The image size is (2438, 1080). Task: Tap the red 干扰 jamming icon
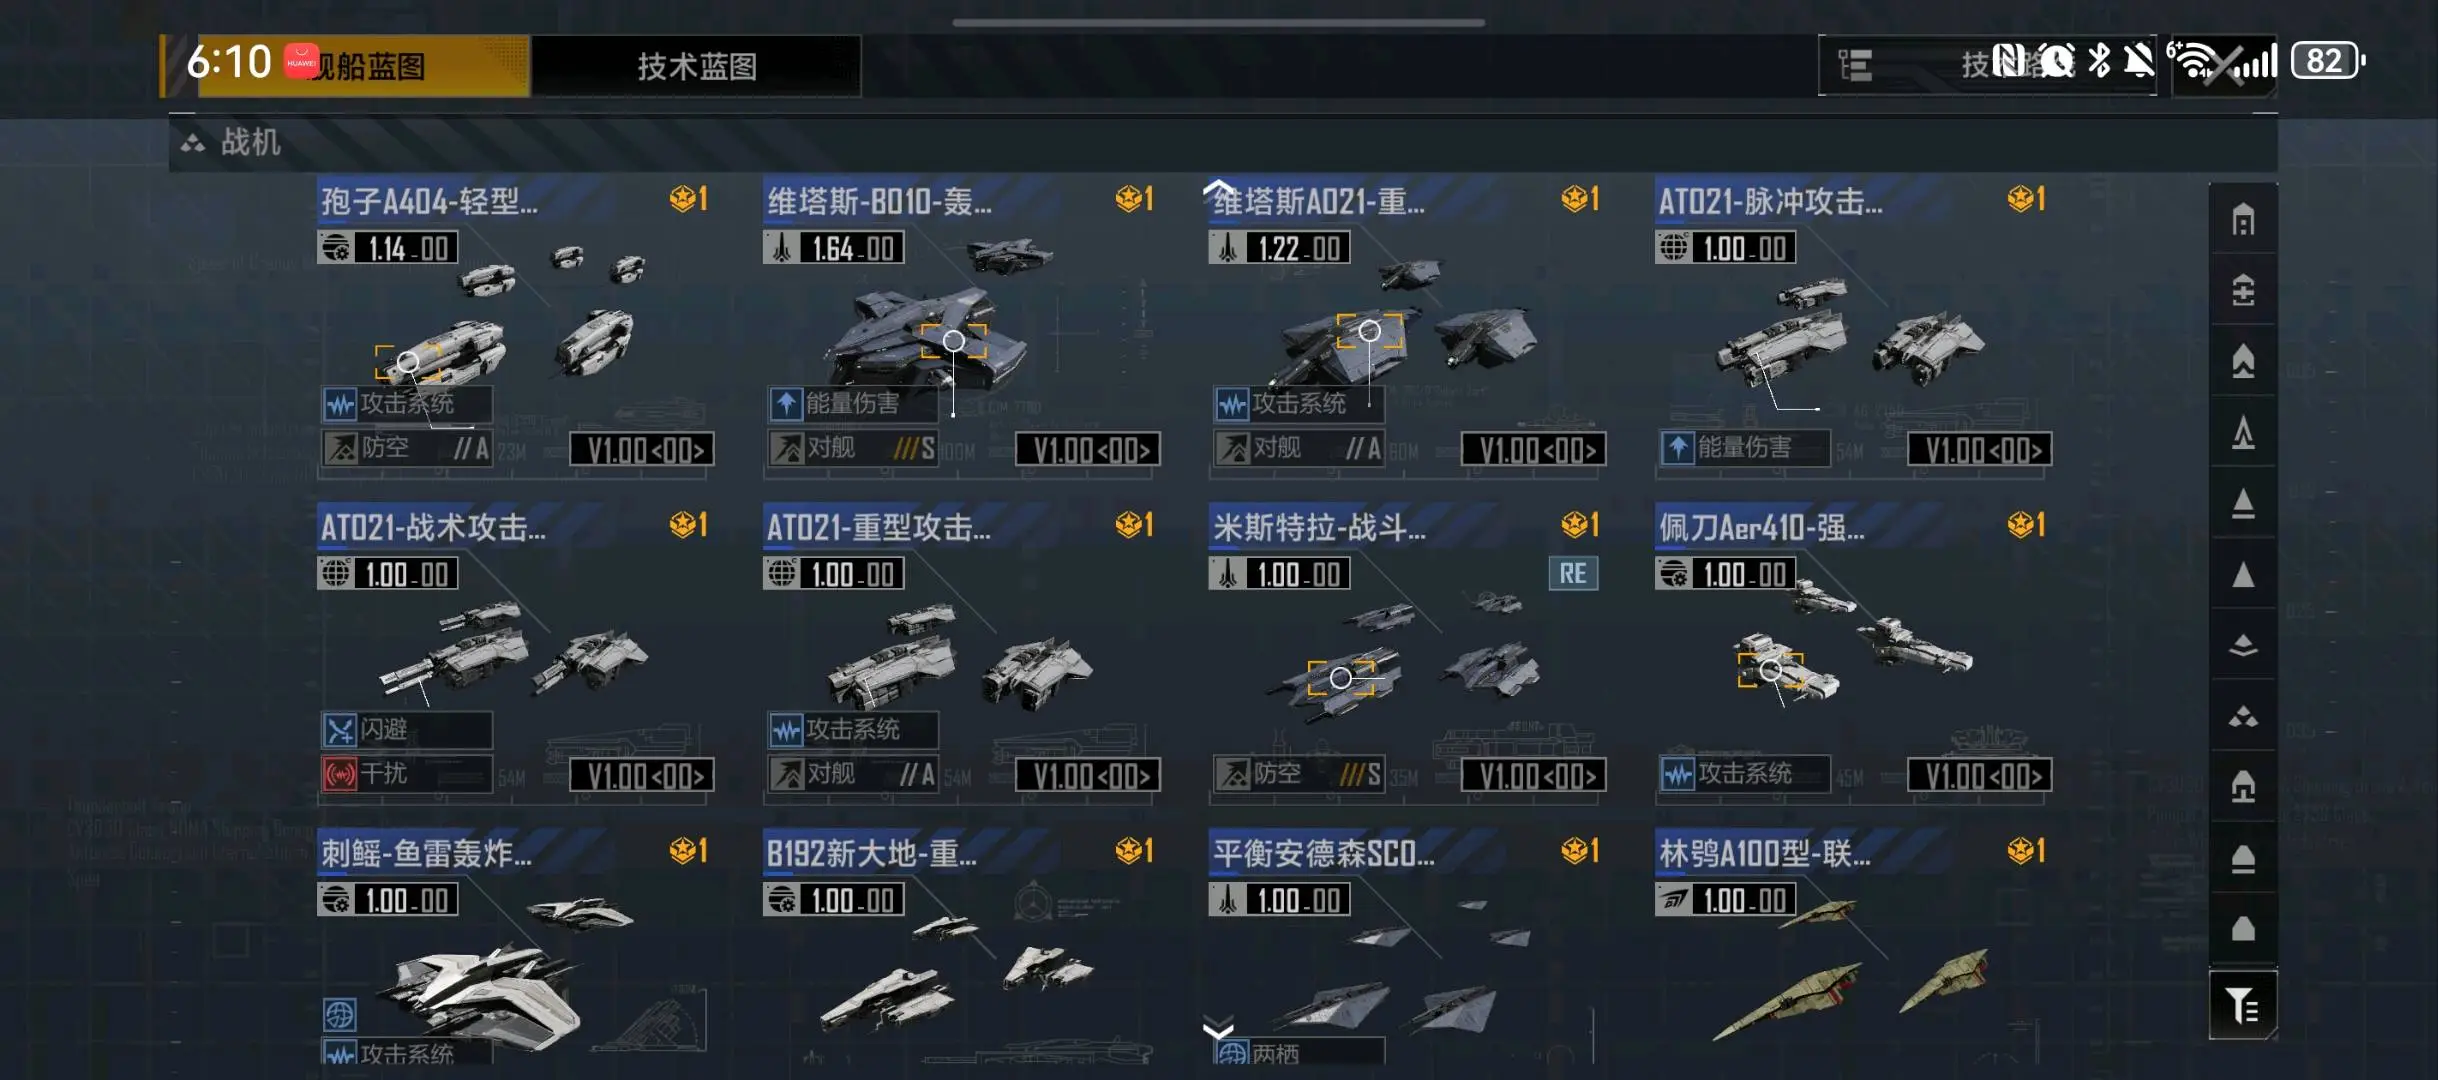click(x=340, y=774)
